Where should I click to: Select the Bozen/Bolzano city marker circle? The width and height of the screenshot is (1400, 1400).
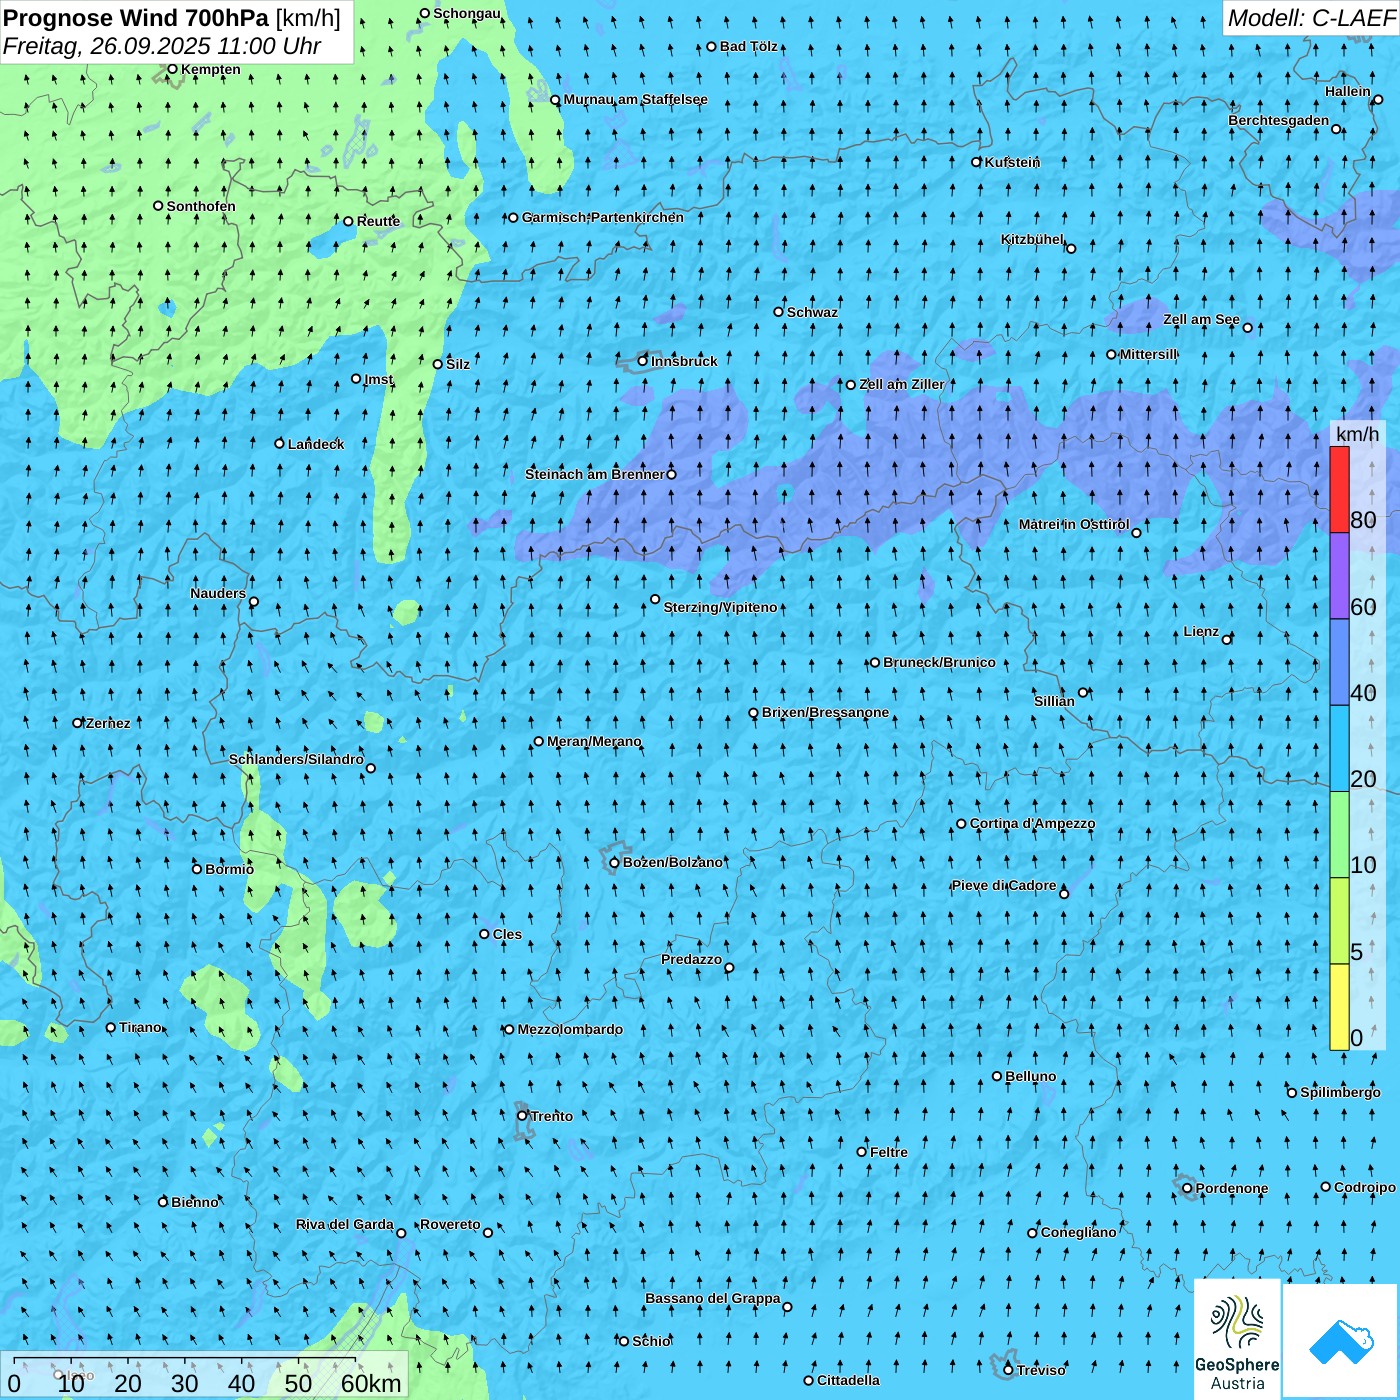pos(615,862)
